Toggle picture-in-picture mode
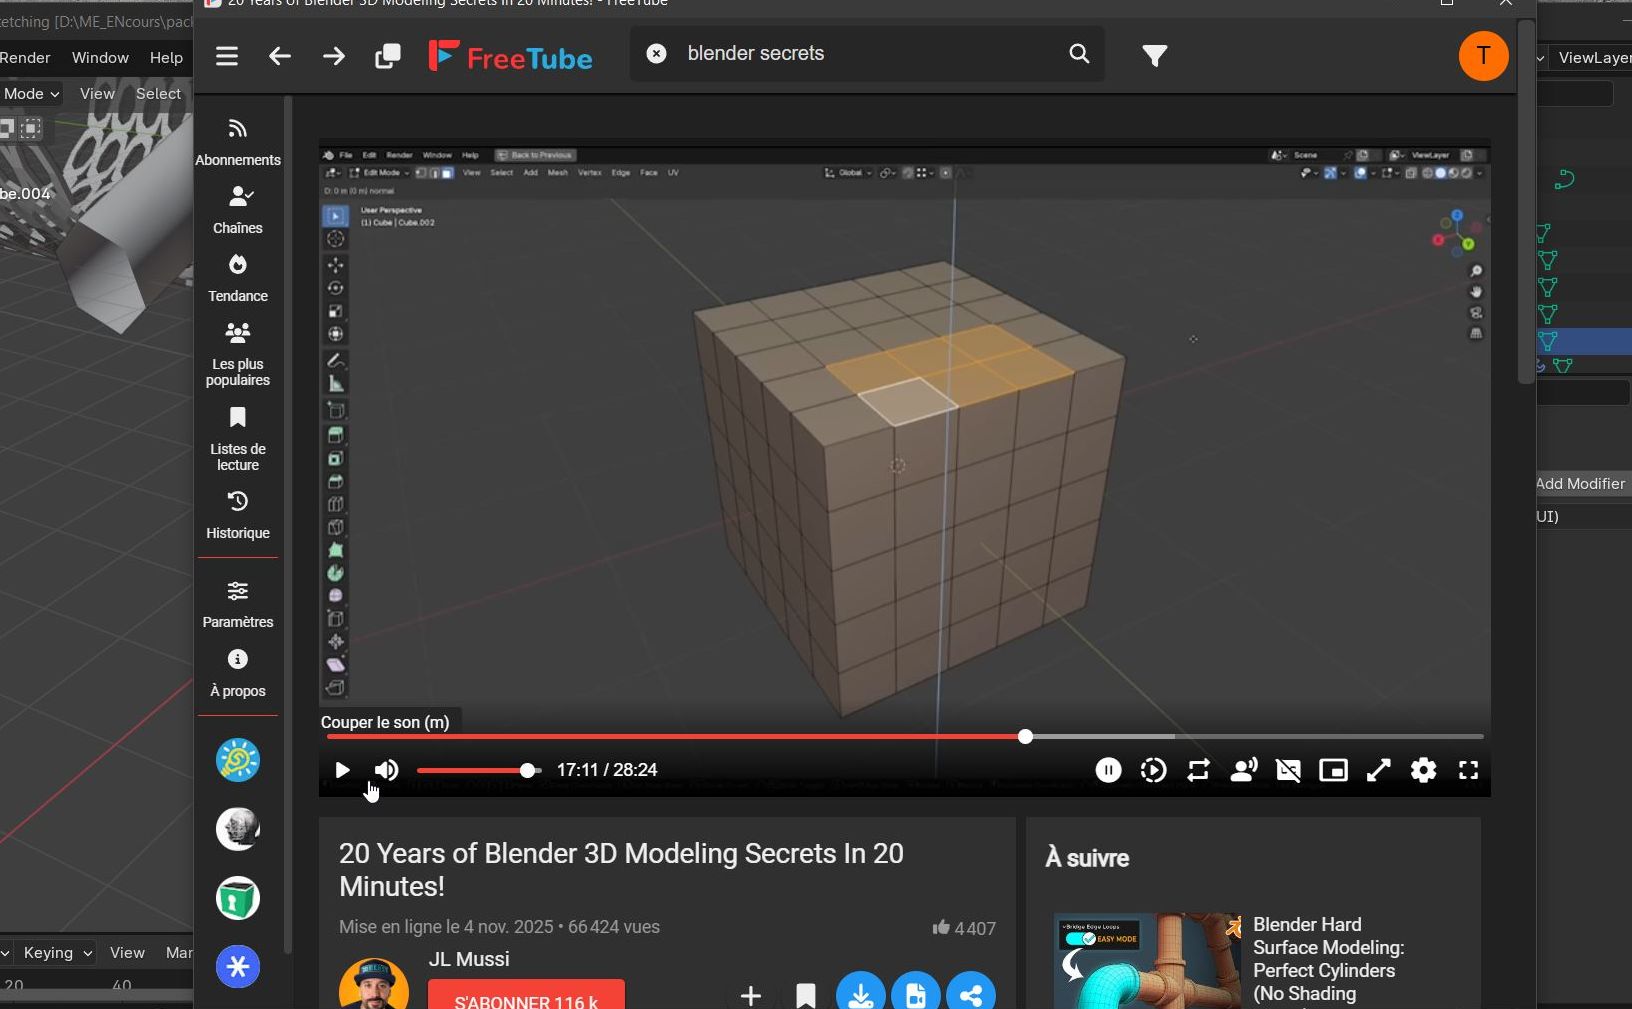Viewport: 1632px width, 1009px height. tap(1333, 770)
